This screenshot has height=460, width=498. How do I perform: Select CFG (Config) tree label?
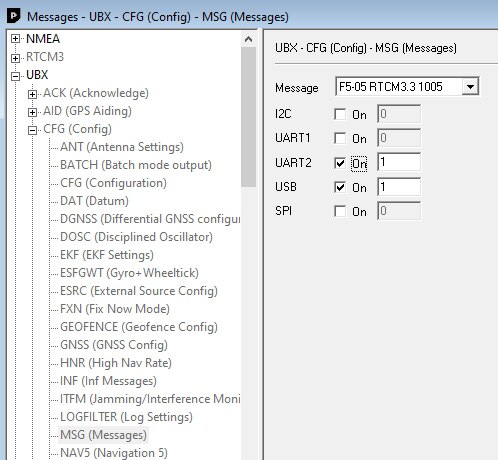[x=77, y=129]
